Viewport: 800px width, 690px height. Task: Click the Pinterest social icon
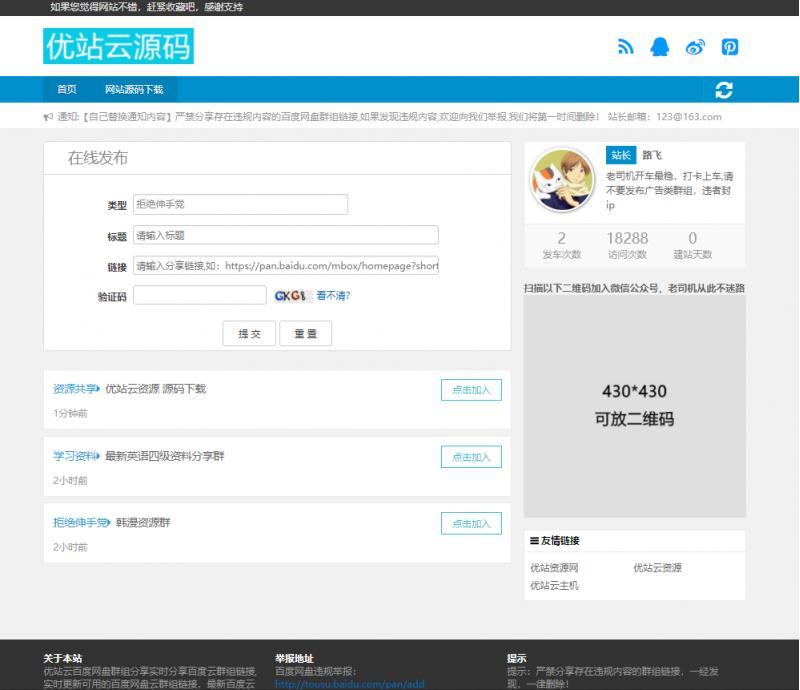pos(730,46)
